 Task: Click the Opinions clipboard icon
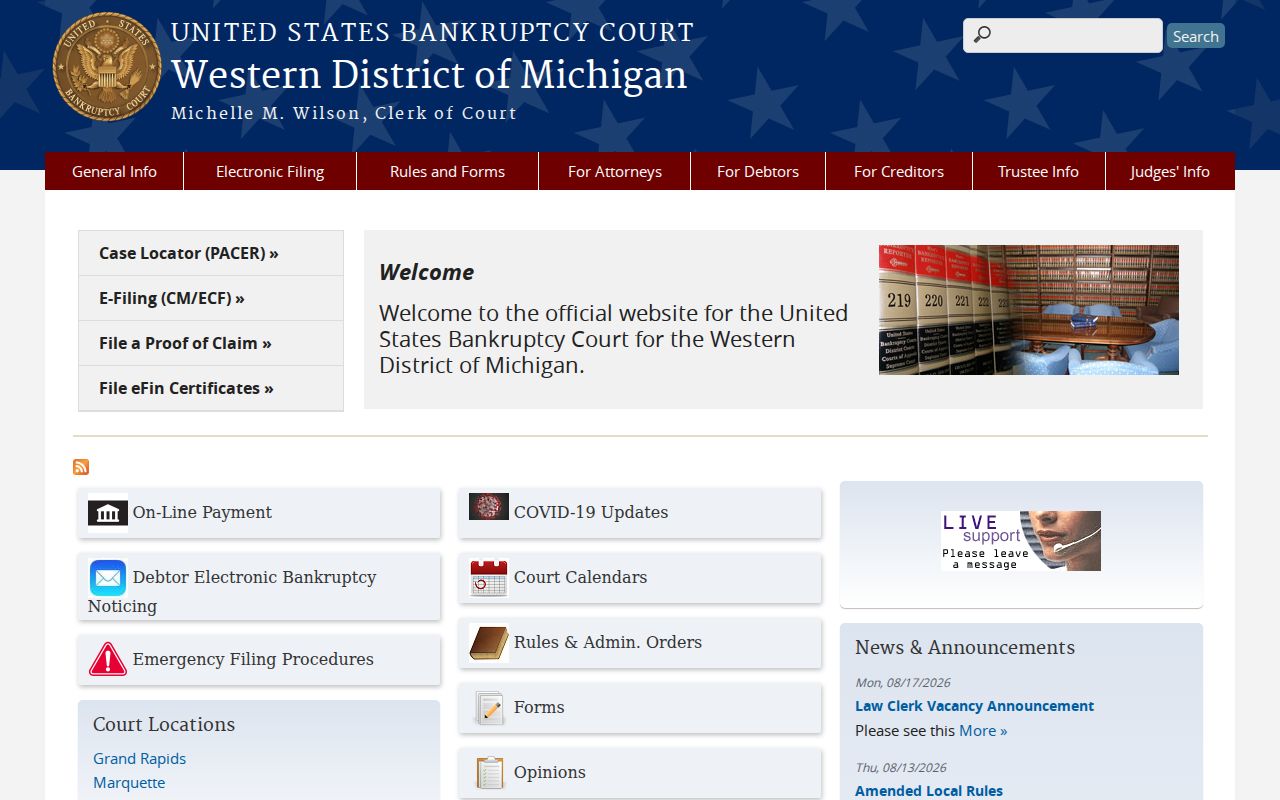click(489, 773)
